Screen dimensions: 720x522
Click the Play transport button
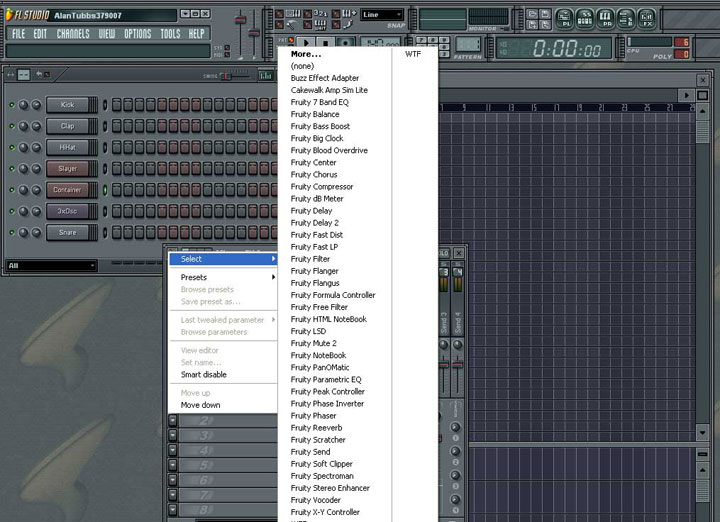[305, 43]
